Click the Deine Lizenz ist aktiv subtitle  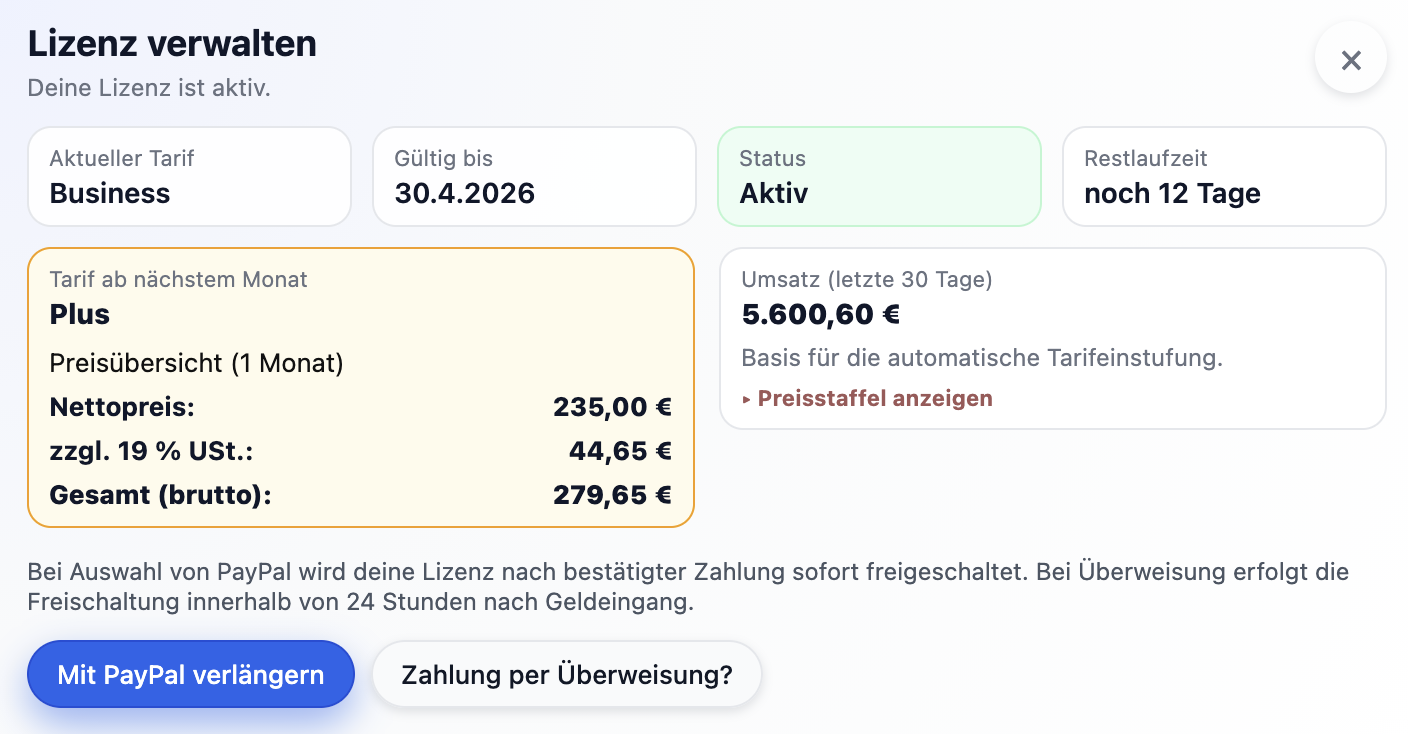point(149,88)
